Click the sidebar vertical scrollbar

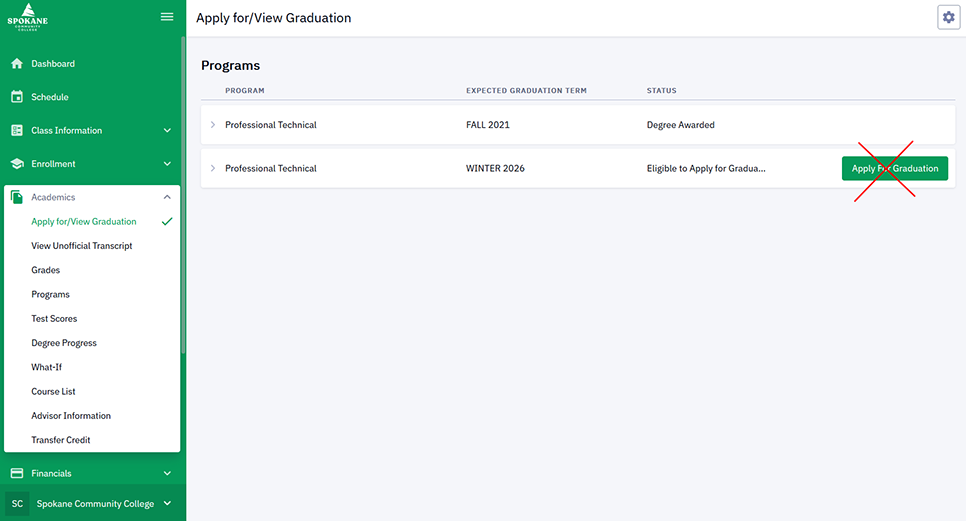click(x=183, y=195)
